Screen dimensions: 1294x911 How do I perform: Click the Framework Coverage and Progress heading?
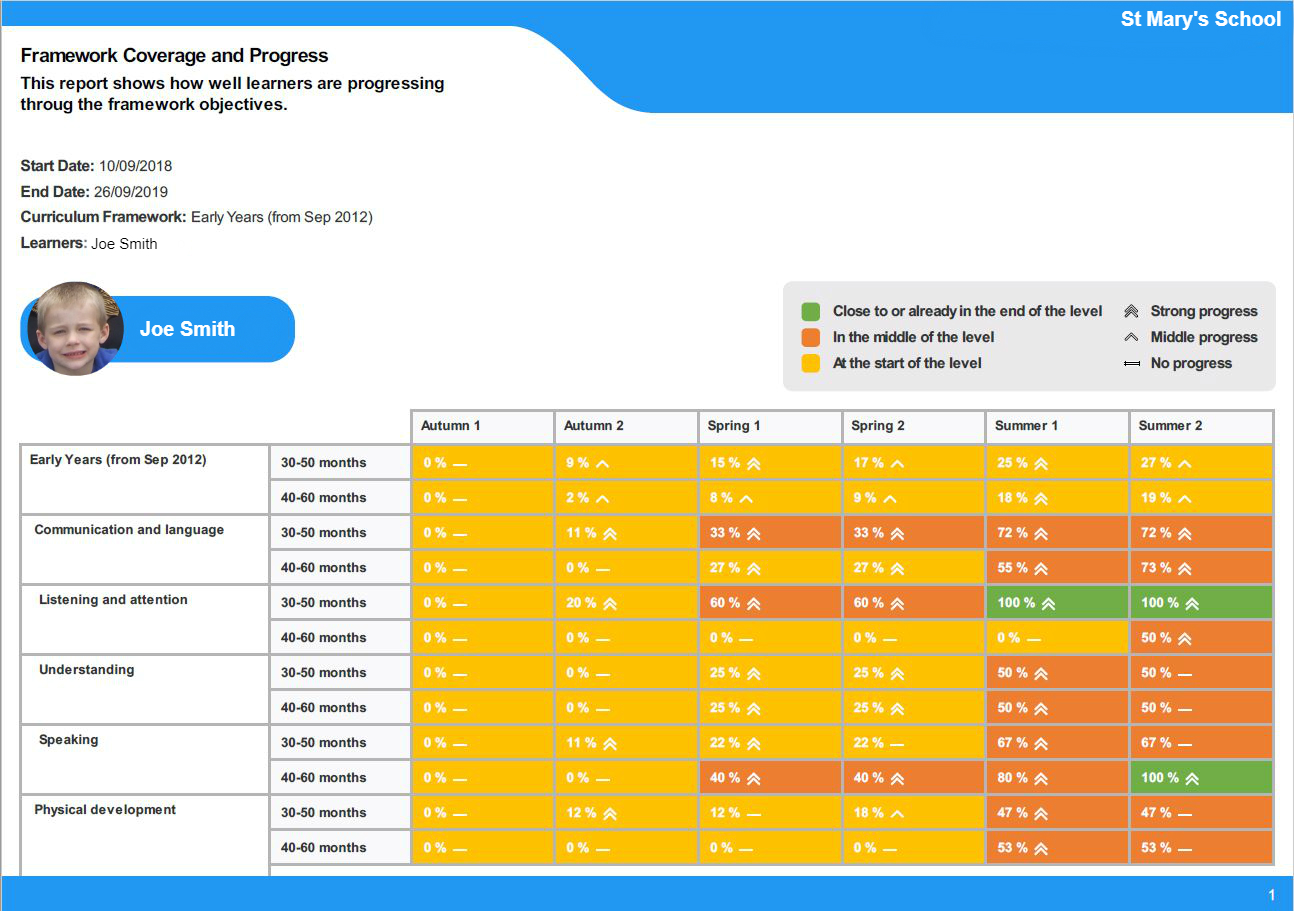(174, 56)
